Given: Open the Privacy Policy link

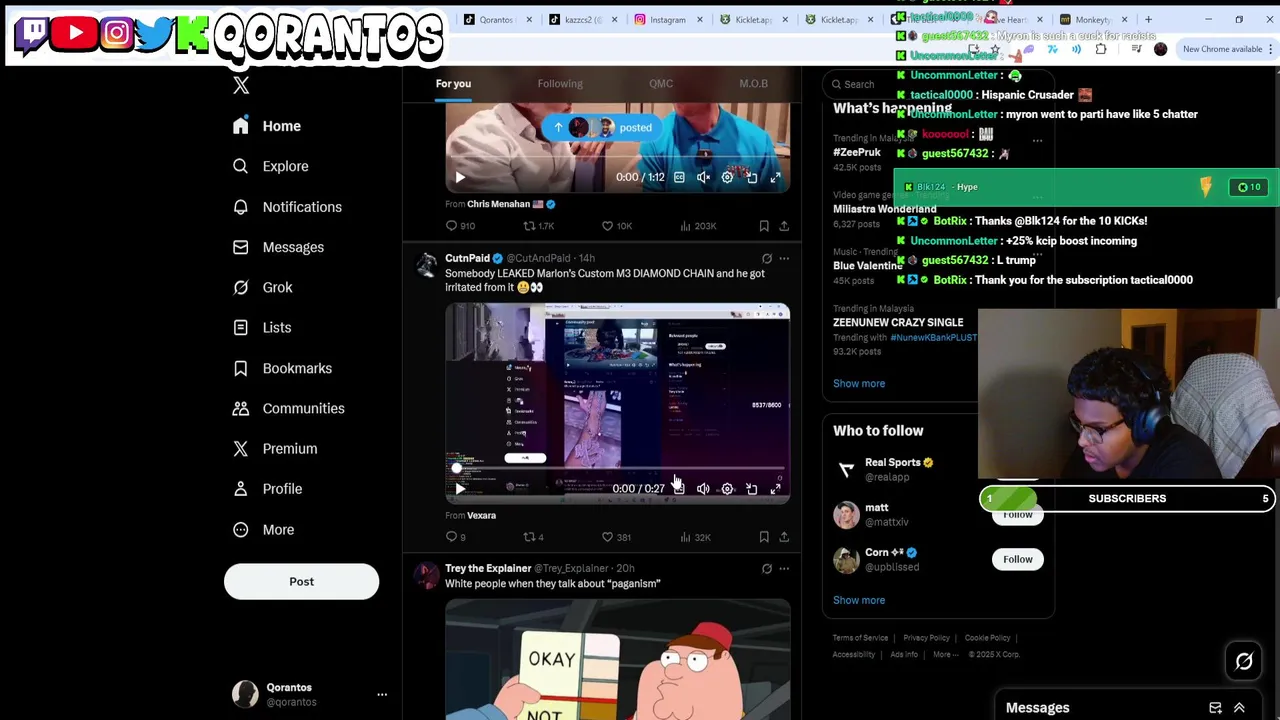Looking at the screenshot, I should [926, 638].
